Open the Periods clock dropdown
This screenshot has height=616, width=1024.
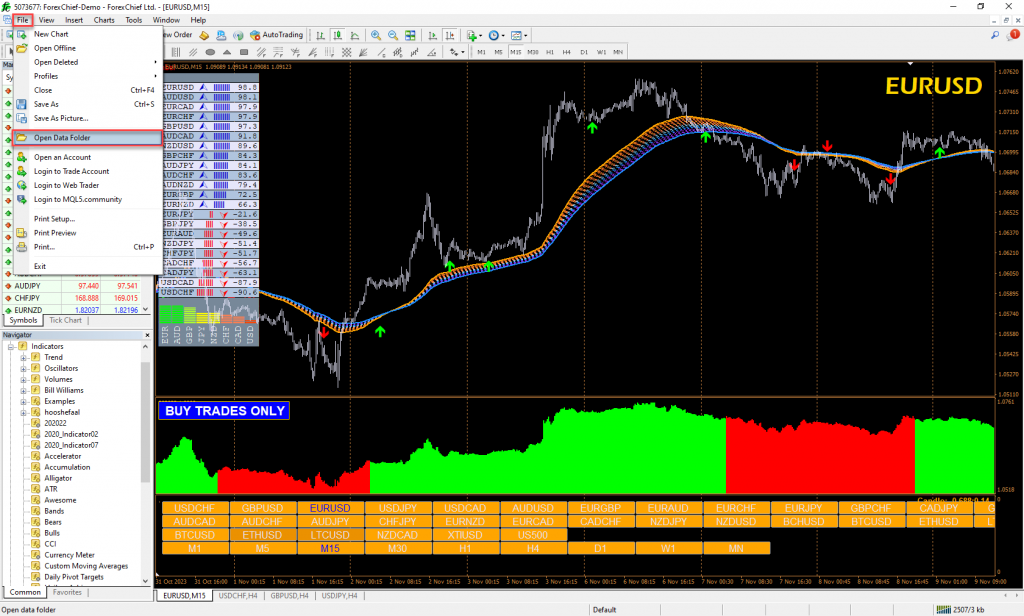click(496, 35)
